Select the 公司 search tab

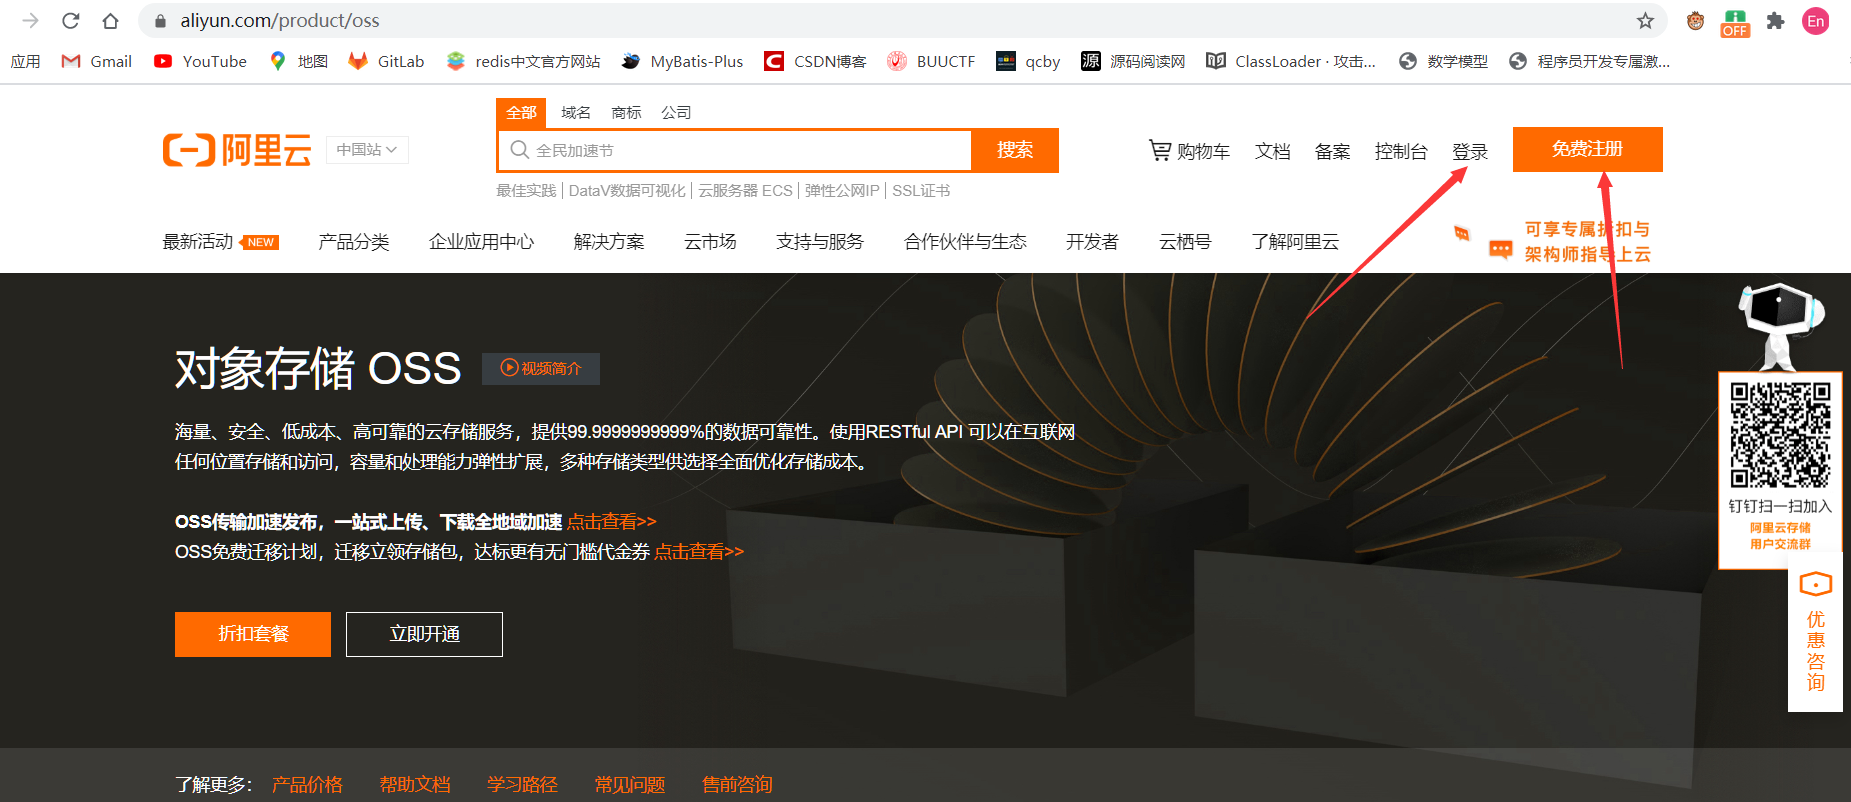click(676, 113)
